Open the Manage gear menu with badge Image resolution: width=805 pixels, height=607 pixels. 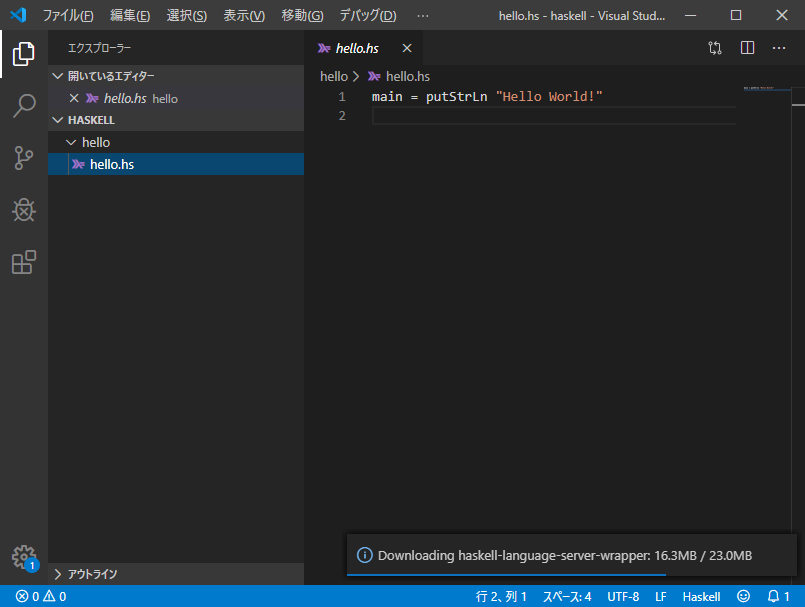tap(23, 557)
